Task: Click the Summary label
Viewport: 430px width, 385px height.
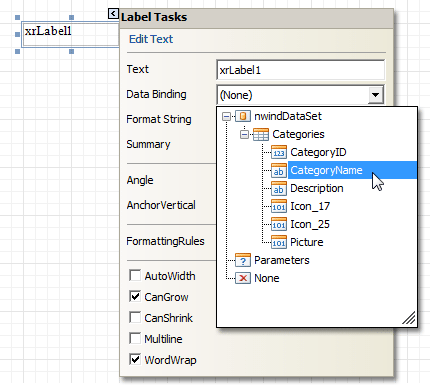Action: tap(148, 144)
